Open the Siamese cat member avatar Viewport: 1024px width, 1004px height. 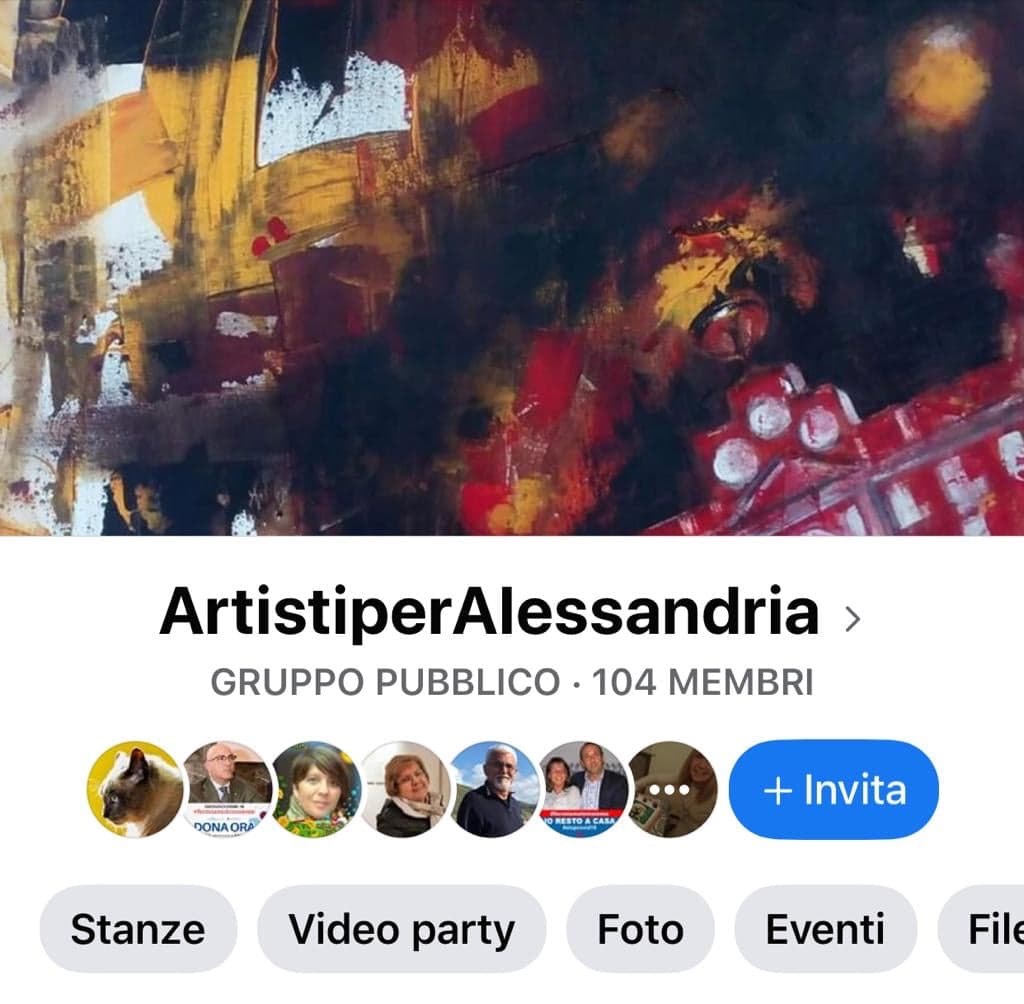pyautogui.click(x=135, y=789)
